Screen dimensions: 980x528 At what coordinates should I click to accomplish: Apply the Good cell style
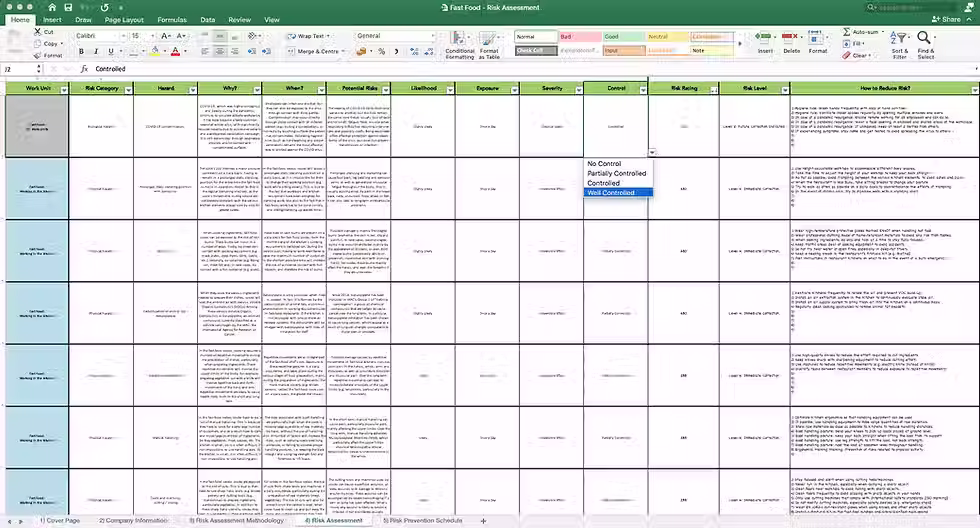624,37
